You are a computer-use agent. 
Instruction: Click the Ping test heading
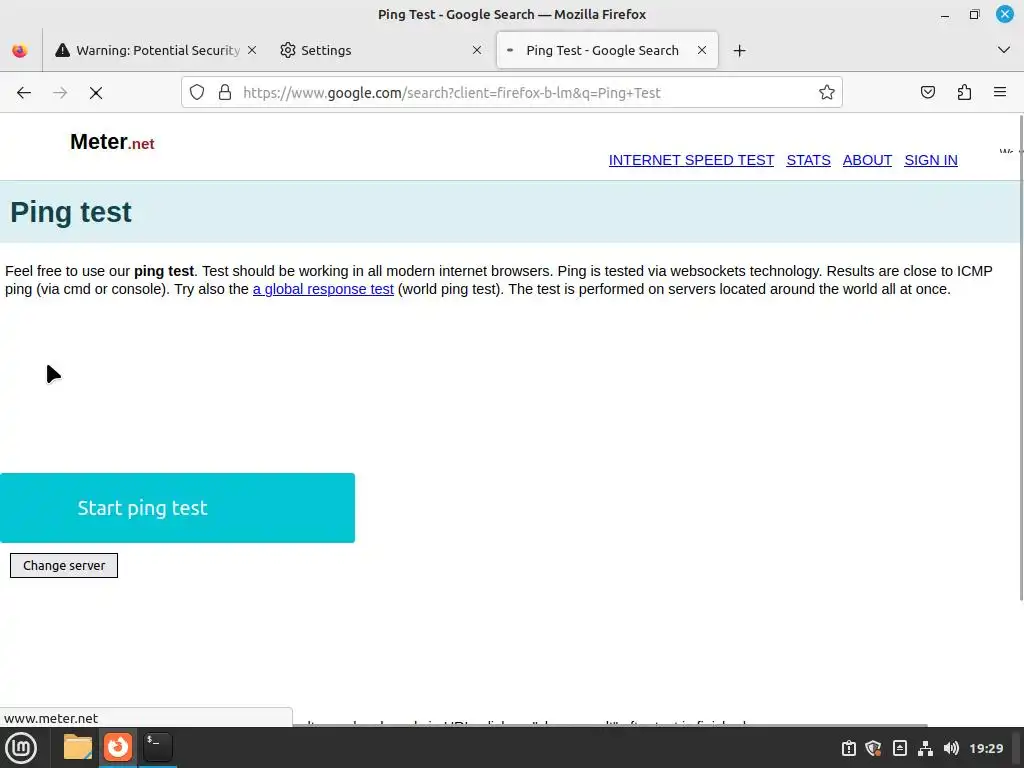pyautogui.click(x=71, y=212)
